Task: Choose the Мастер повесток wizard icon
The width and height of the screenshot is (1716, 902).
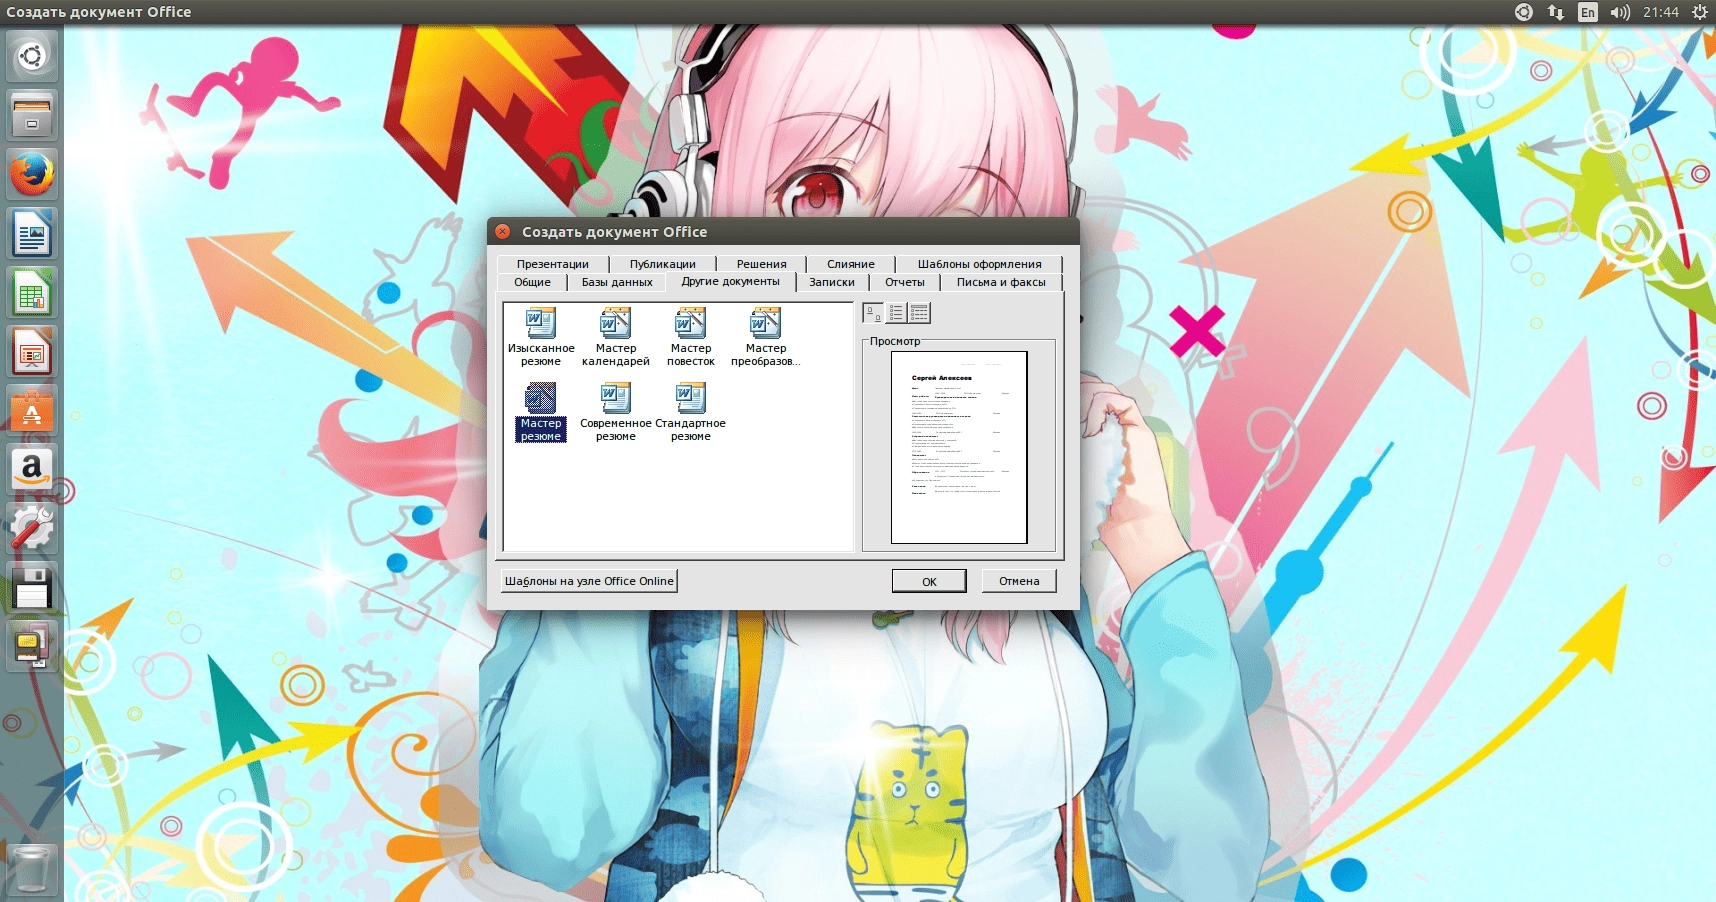Action: pyautogui.click(x=691, y=337)
